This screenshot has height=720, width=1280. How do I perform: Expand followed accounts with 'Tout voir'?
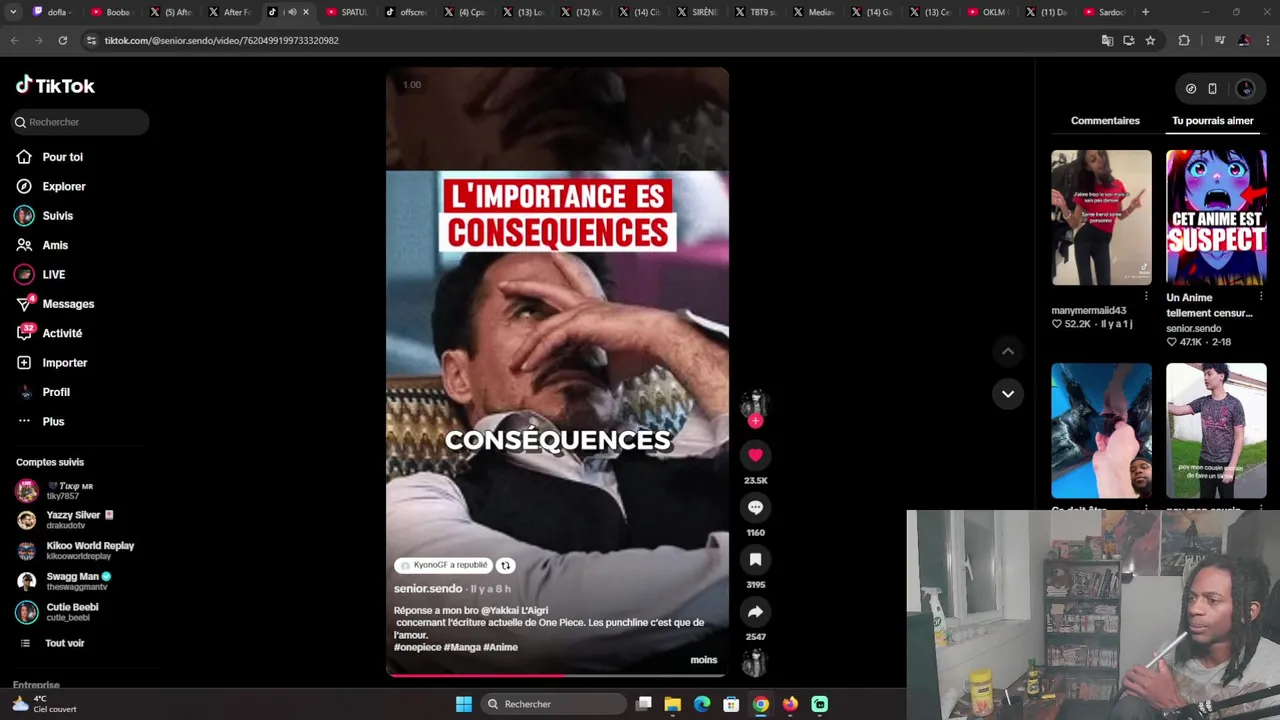coord(64,643)
